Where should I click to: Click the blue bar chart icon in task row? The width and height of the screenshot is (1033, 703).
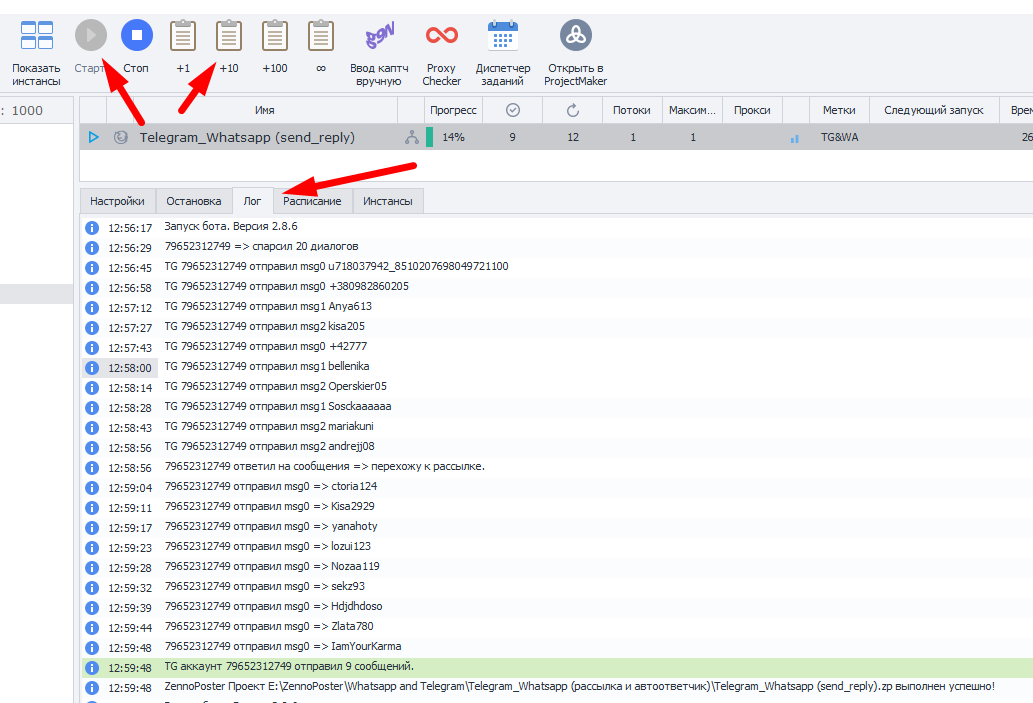pyautogui.click(x=795, y=138)
